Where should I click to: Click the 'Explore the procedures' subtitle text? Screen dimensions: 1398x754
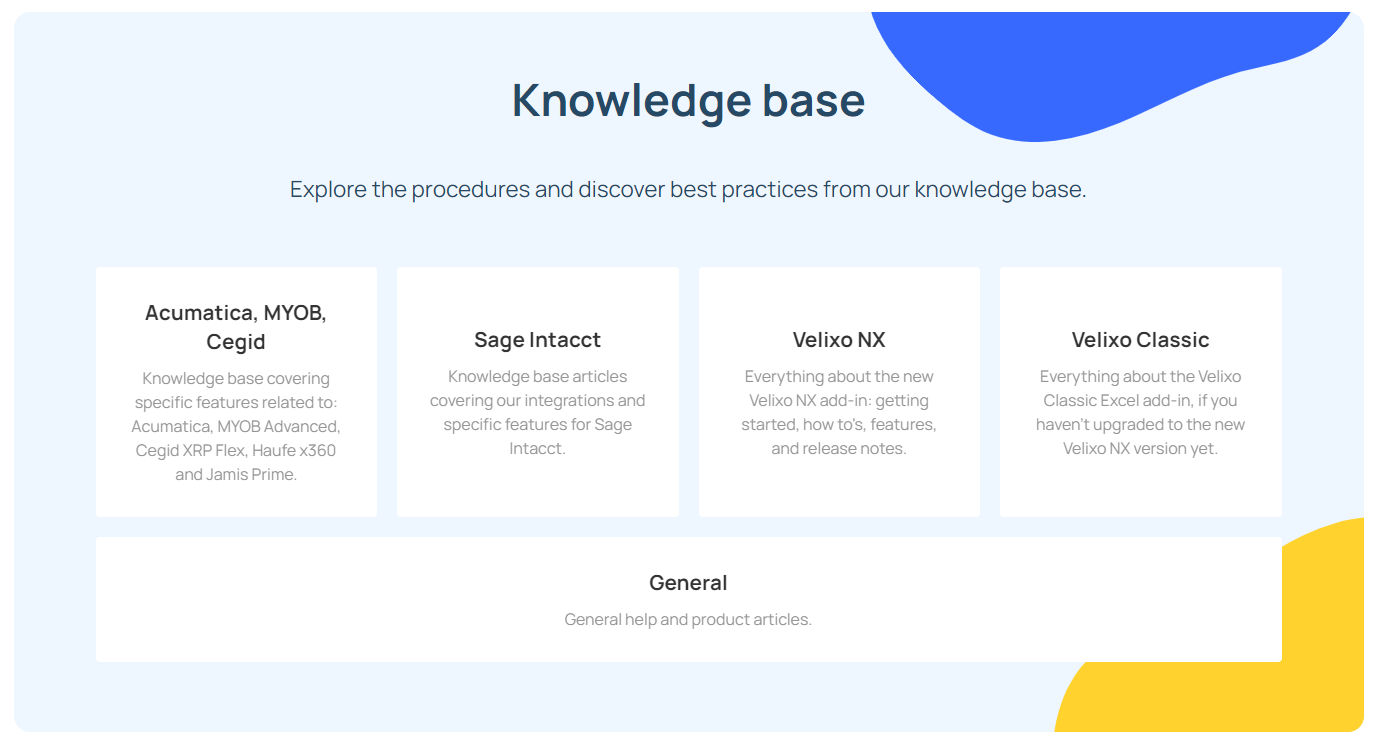(x=688, y=189)
